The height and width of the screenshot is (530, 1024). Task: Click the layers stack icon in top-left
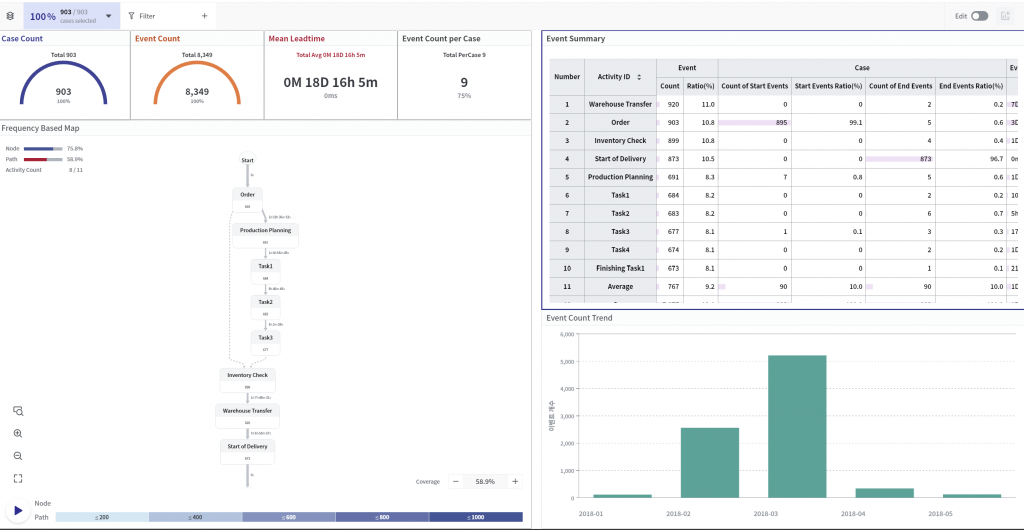pos(10,16)
